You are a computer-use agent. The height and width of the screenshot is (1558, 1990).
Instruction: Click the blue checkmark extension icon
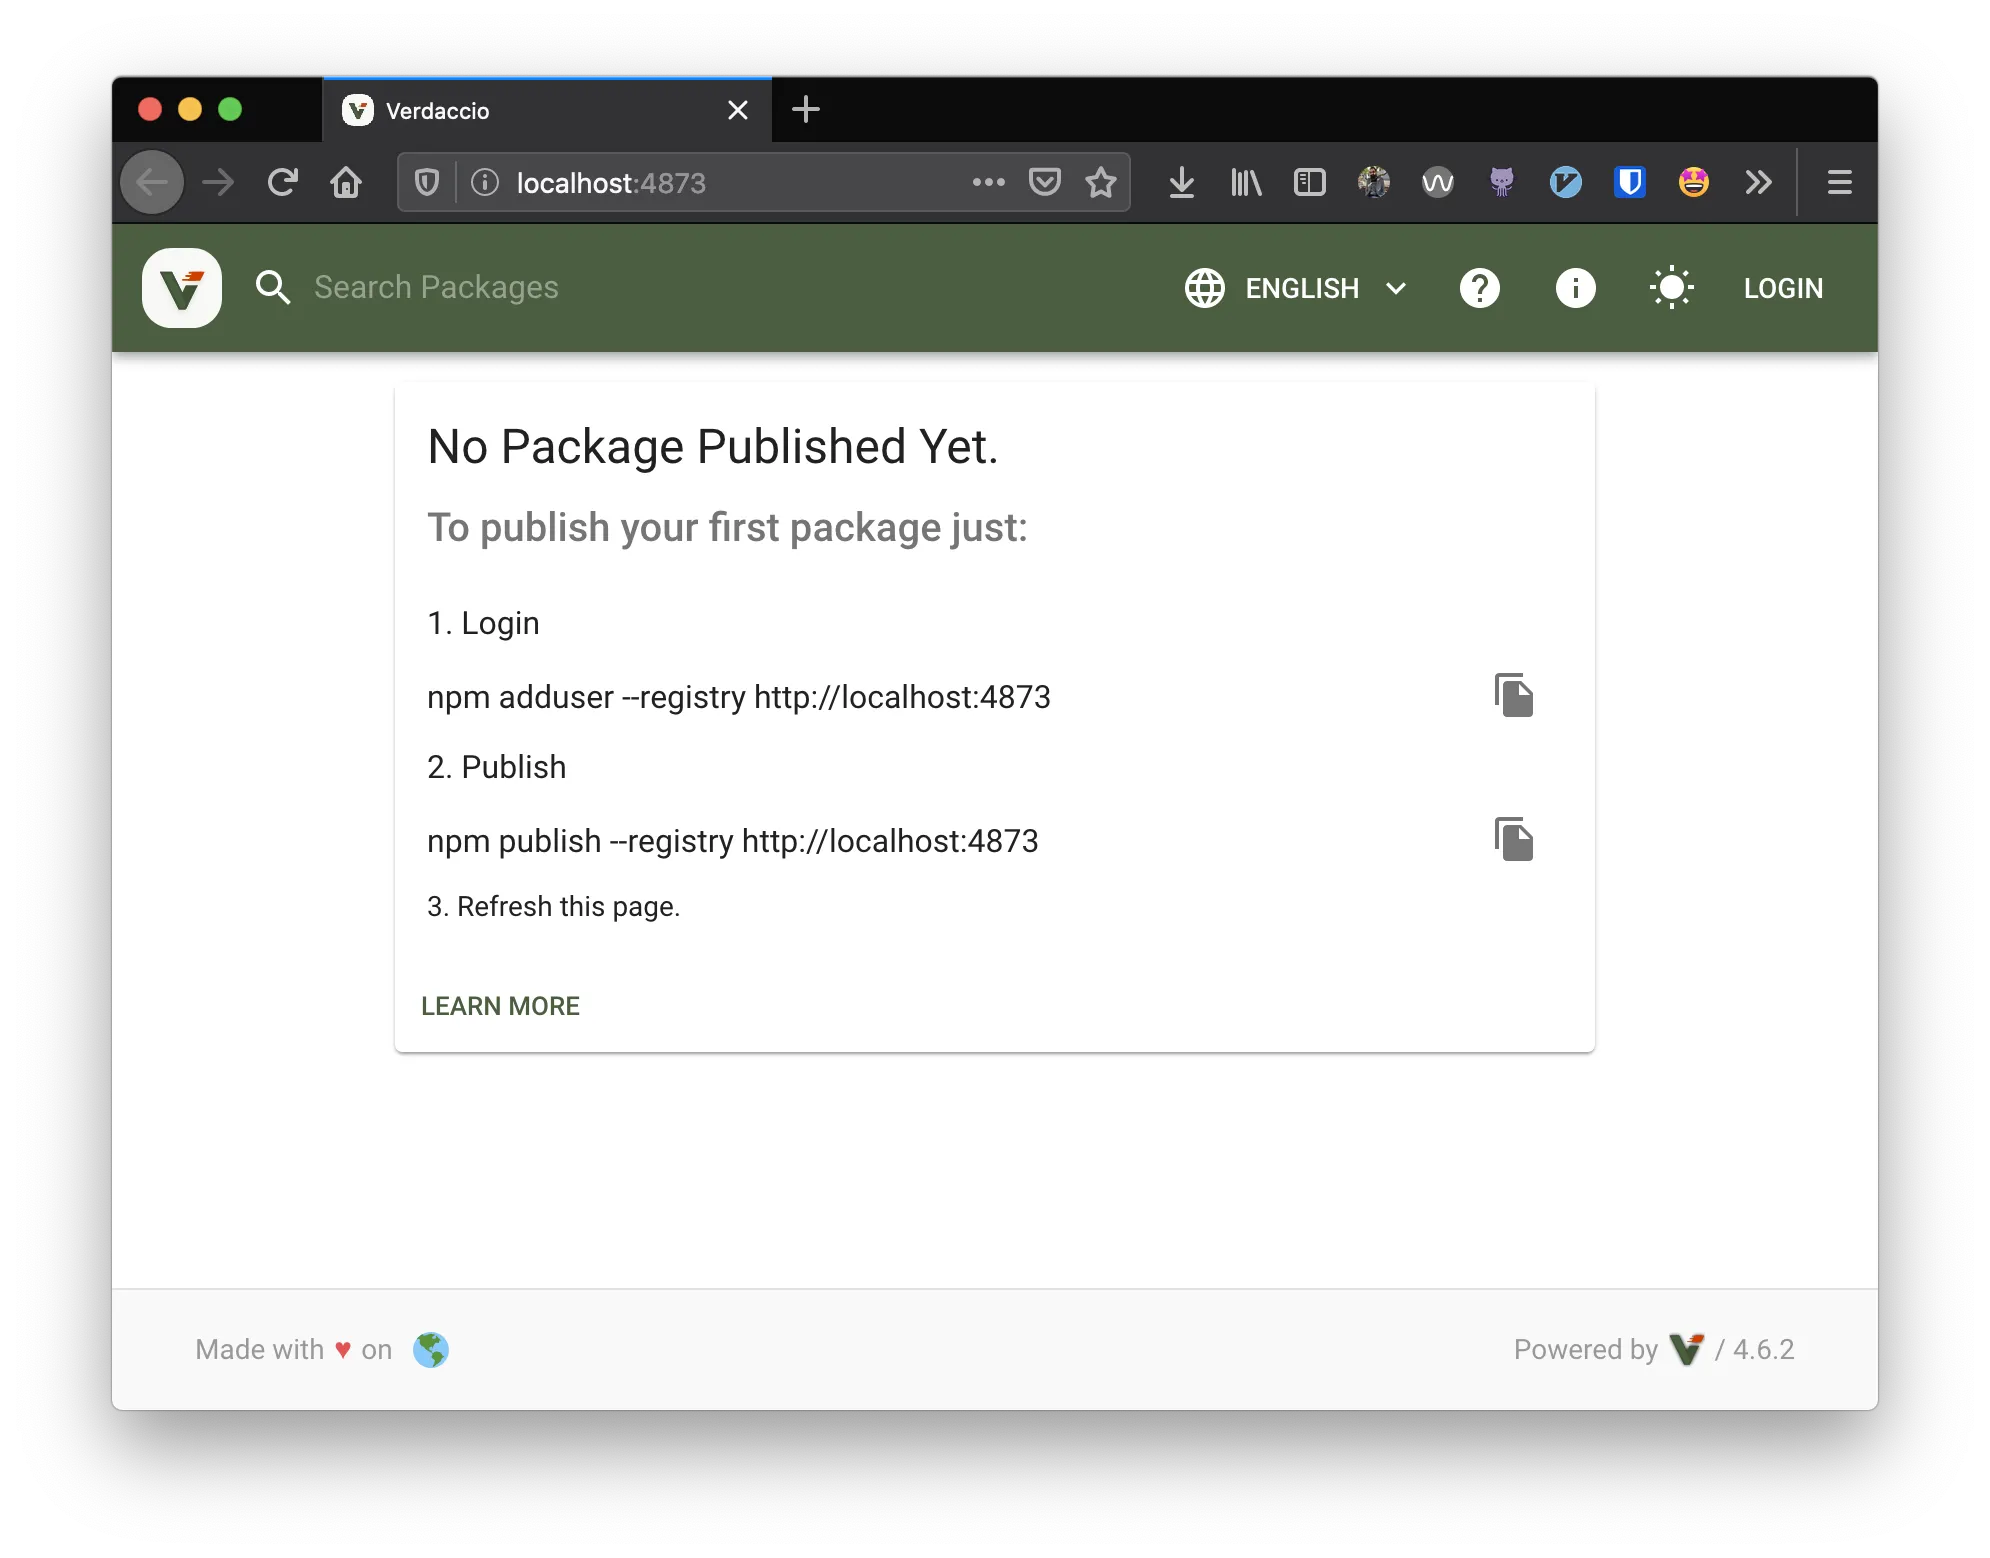coord(1565,182)
